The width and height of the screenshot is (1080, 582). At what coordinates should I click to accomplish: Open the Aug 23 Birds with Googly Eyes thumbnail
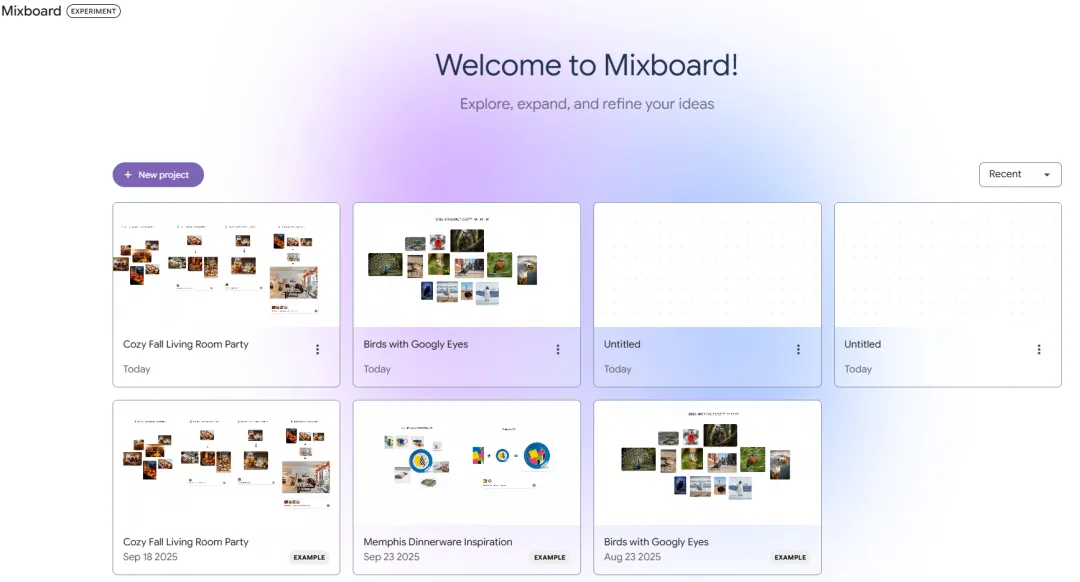click(x=707, y=462)
